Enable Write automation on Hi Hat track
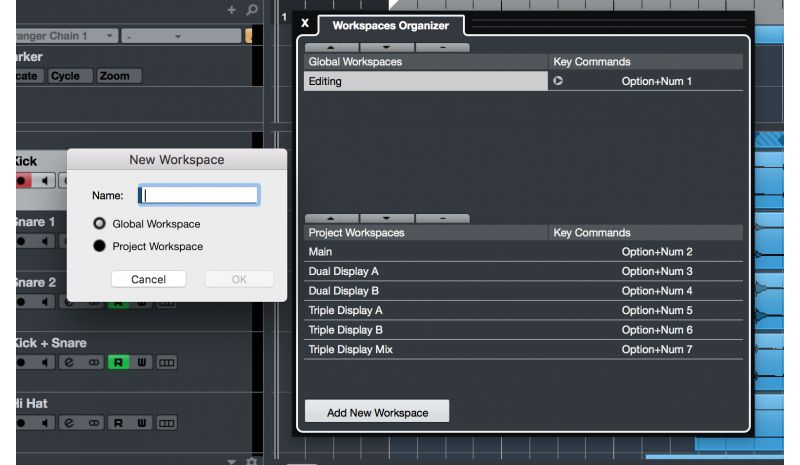 [x=142, y=423]
